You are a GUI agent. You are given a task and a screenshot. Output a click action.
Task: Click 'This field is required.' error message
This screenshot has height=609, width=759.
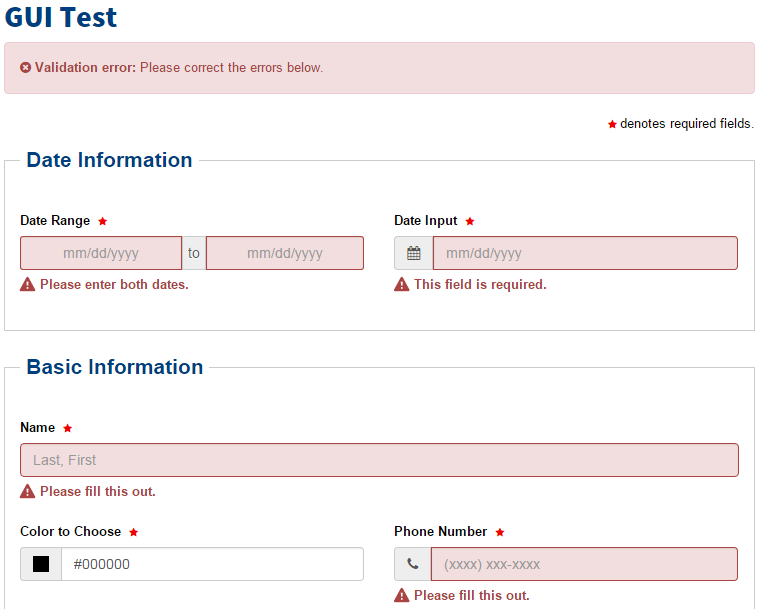coord(480,285)
